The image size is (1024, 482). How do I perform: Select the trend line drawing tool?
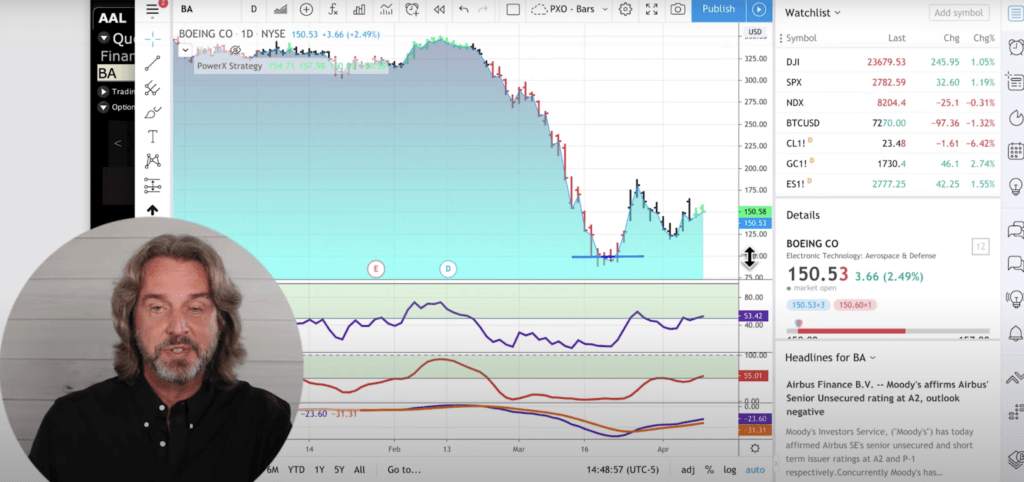(x=152, y=63)
